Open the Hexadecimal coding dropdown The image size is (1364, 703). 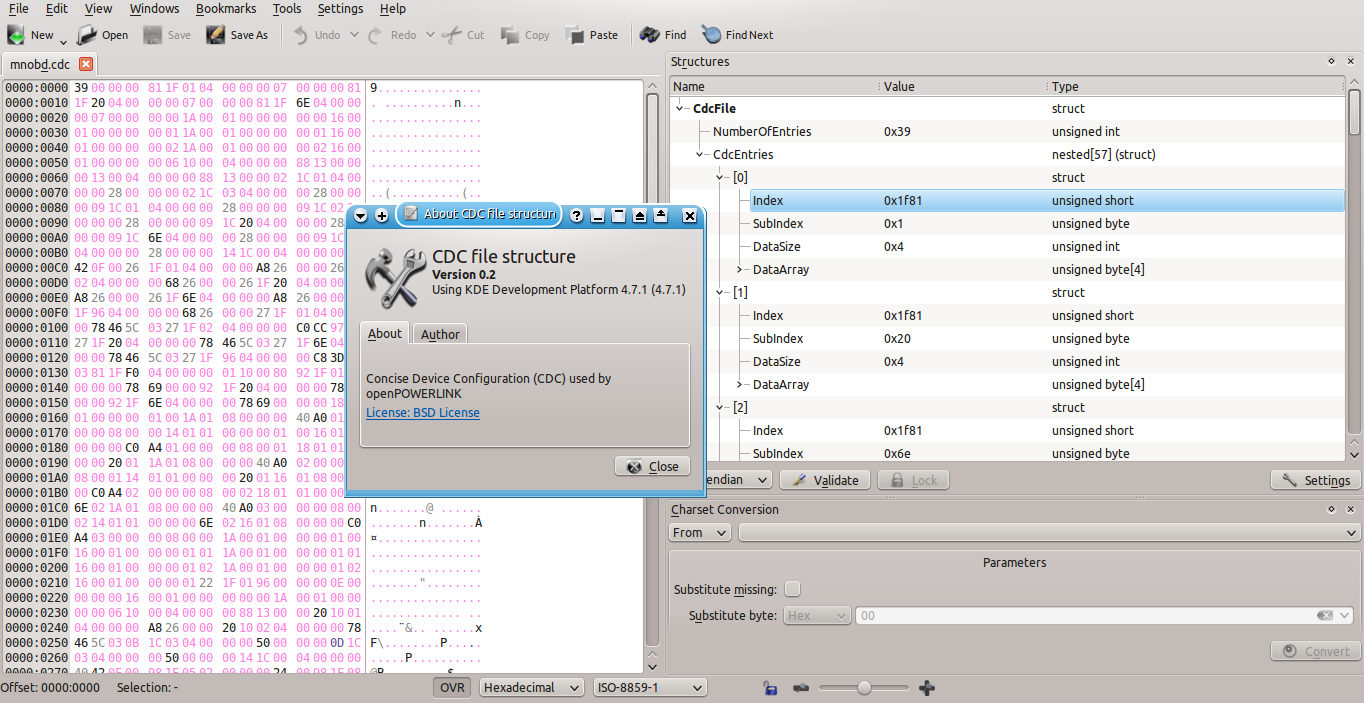pyautogui.click(x=531, y=688)
